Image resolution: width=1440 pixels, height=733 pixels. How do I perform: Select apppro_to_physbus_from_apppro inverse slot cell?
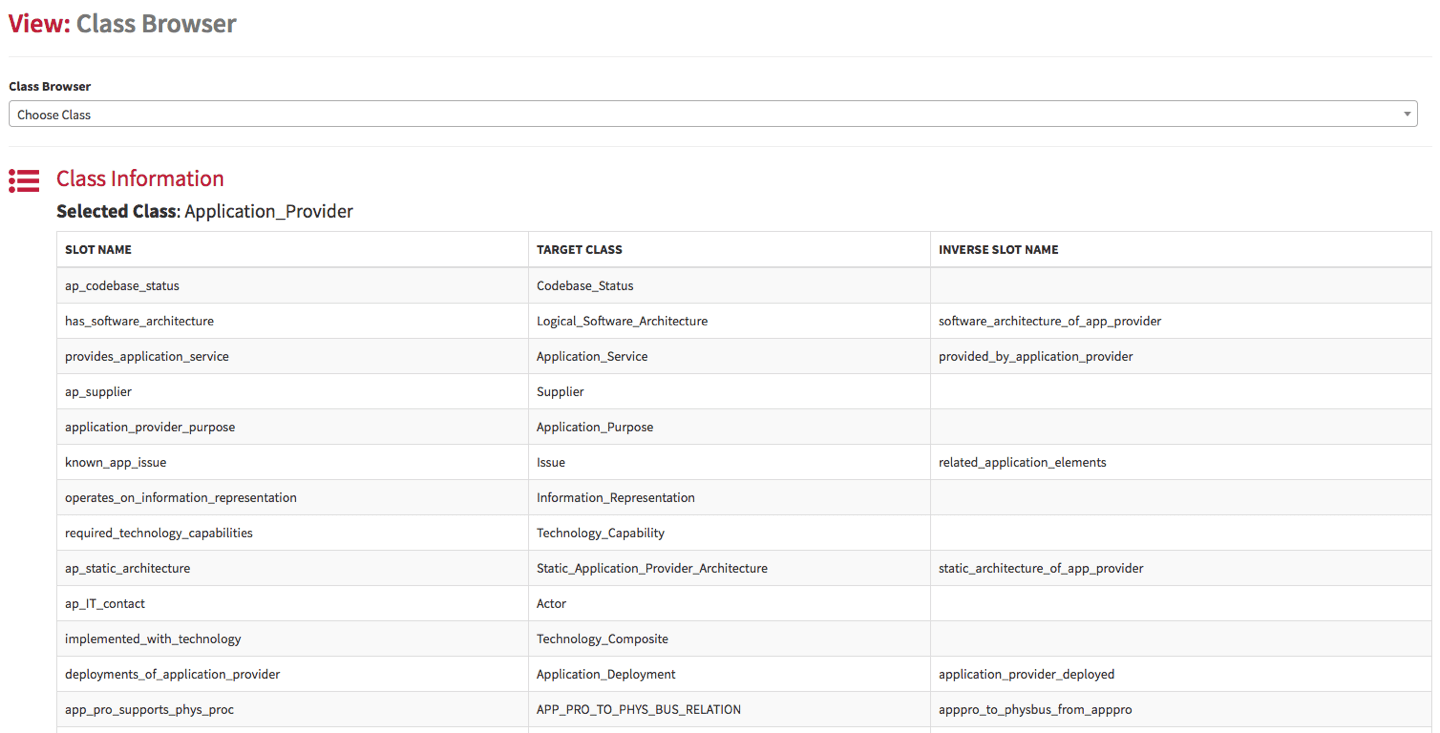1181,709
